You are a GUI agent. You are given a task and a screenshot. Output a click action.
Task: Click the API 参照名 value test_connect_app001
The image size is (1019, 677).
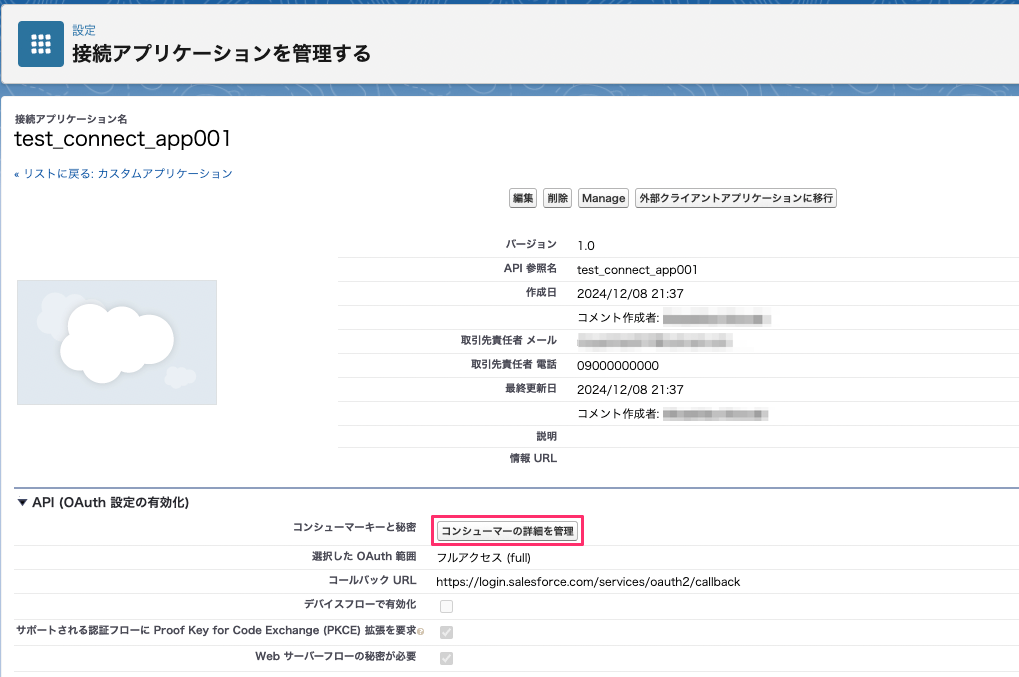637,270
